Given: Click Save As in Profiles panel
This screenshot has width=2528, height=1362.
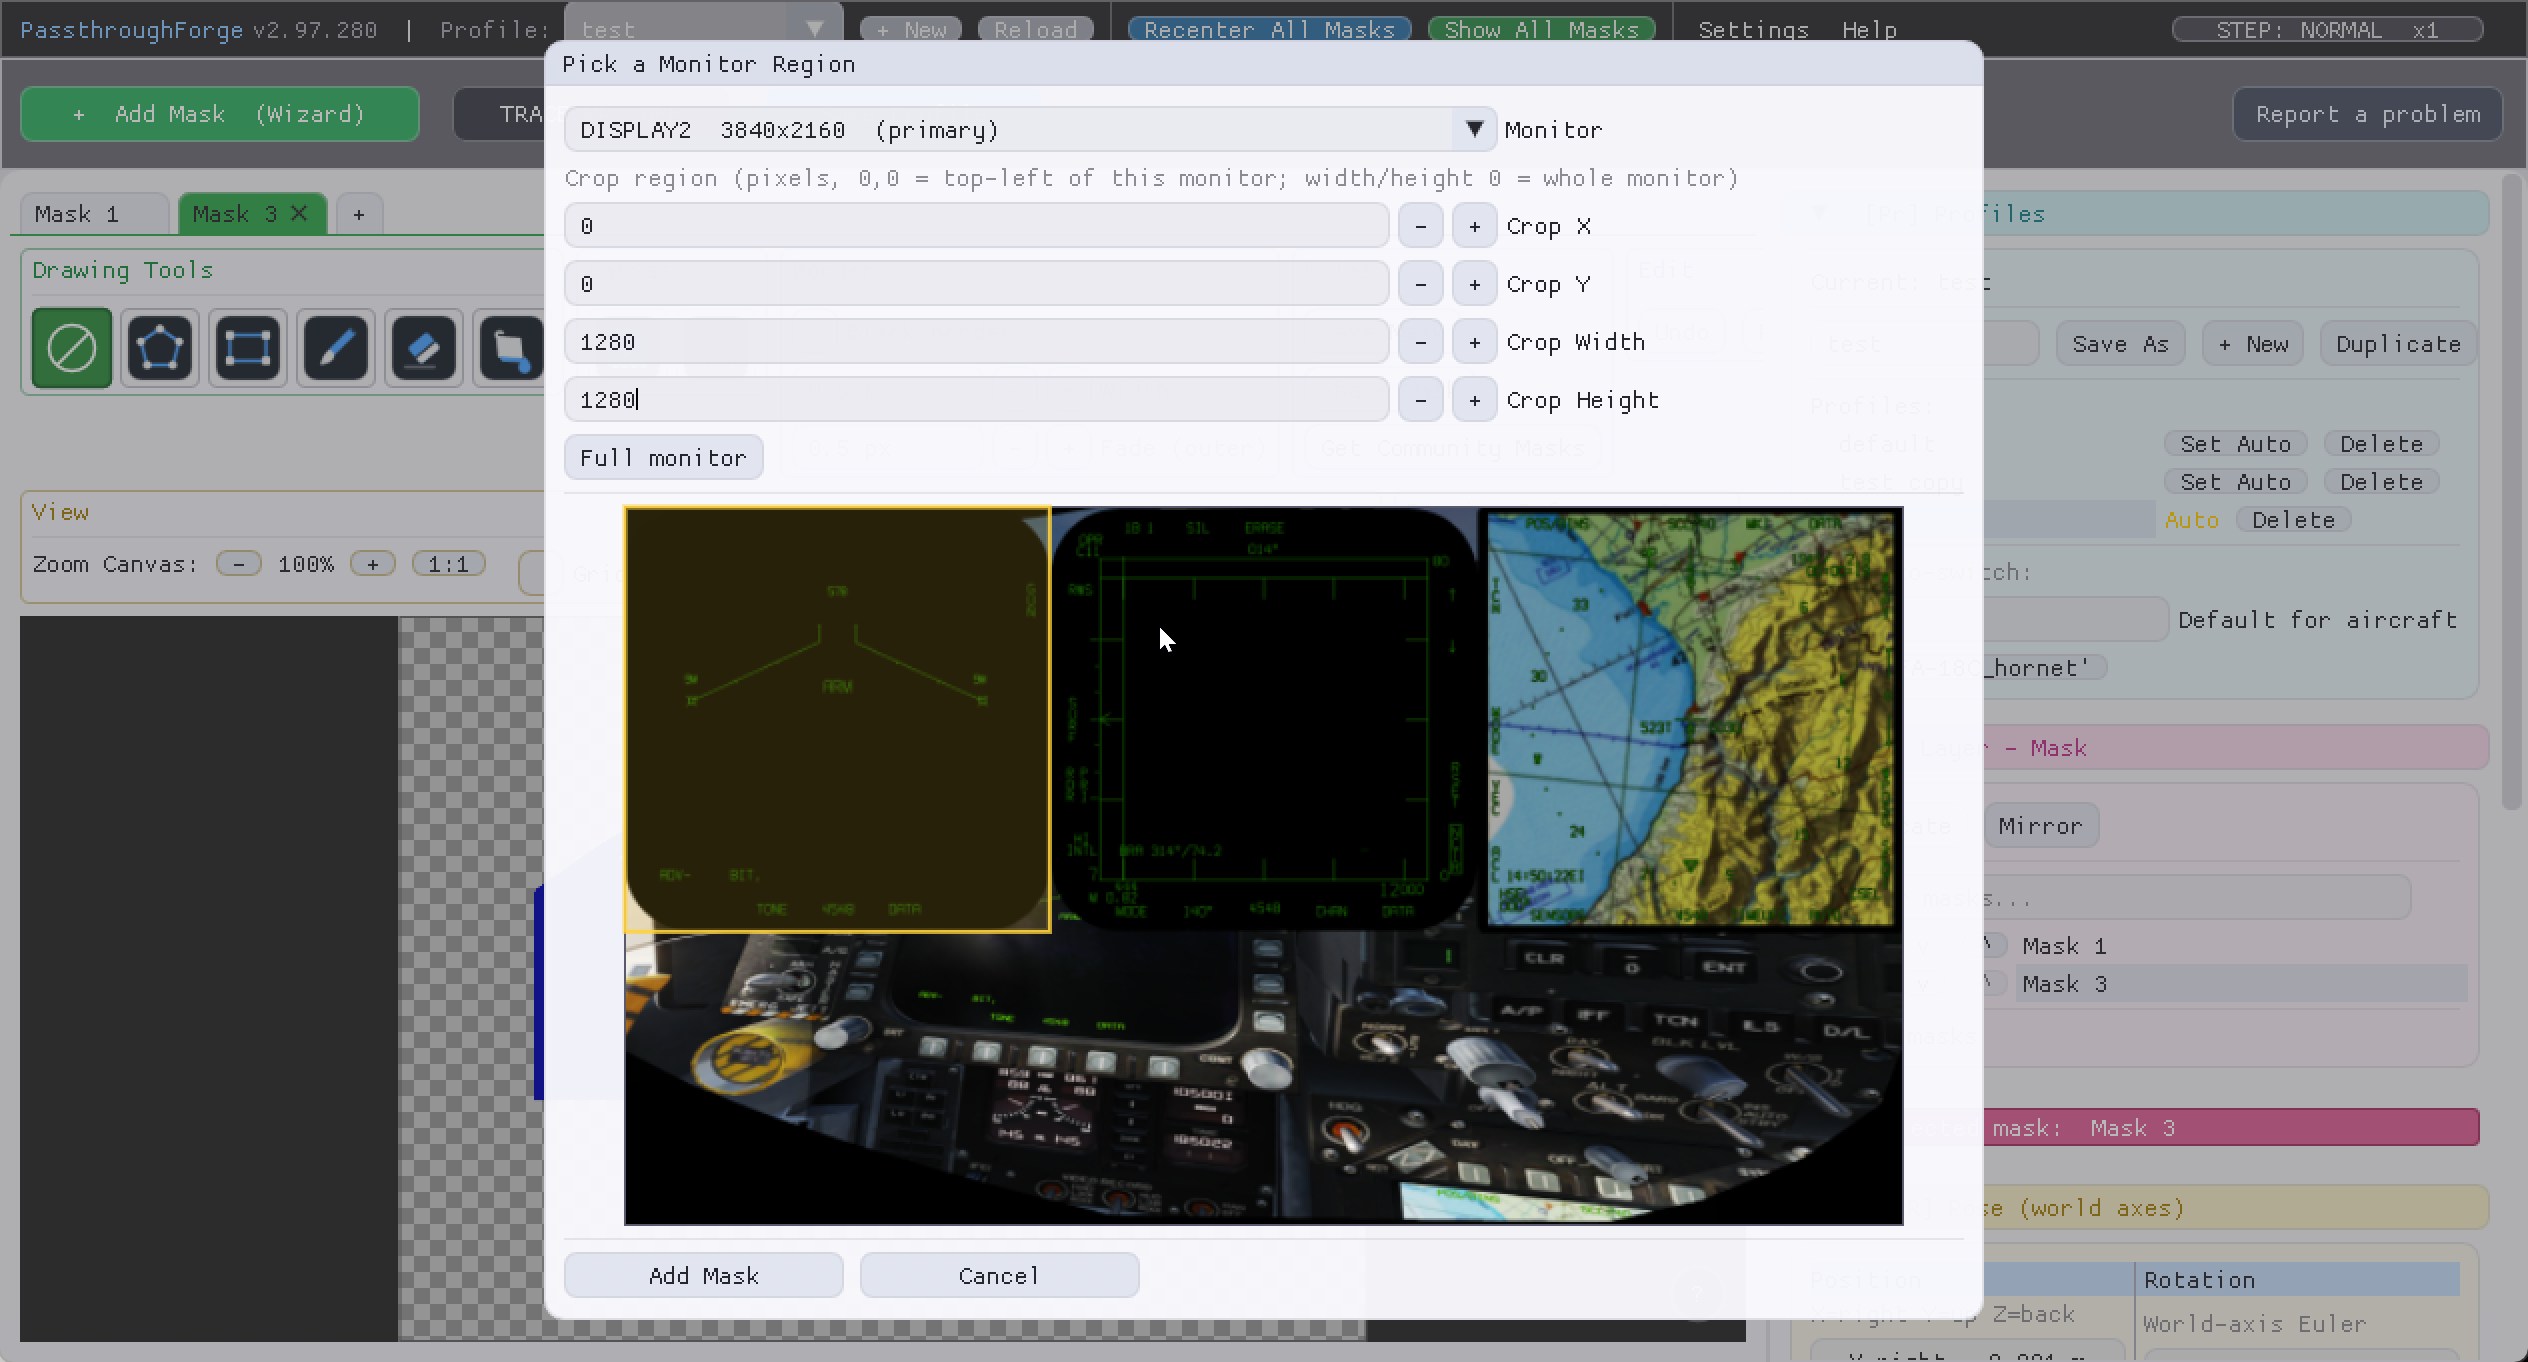Looking at the screenshot, I should (x=2120, y=344).
